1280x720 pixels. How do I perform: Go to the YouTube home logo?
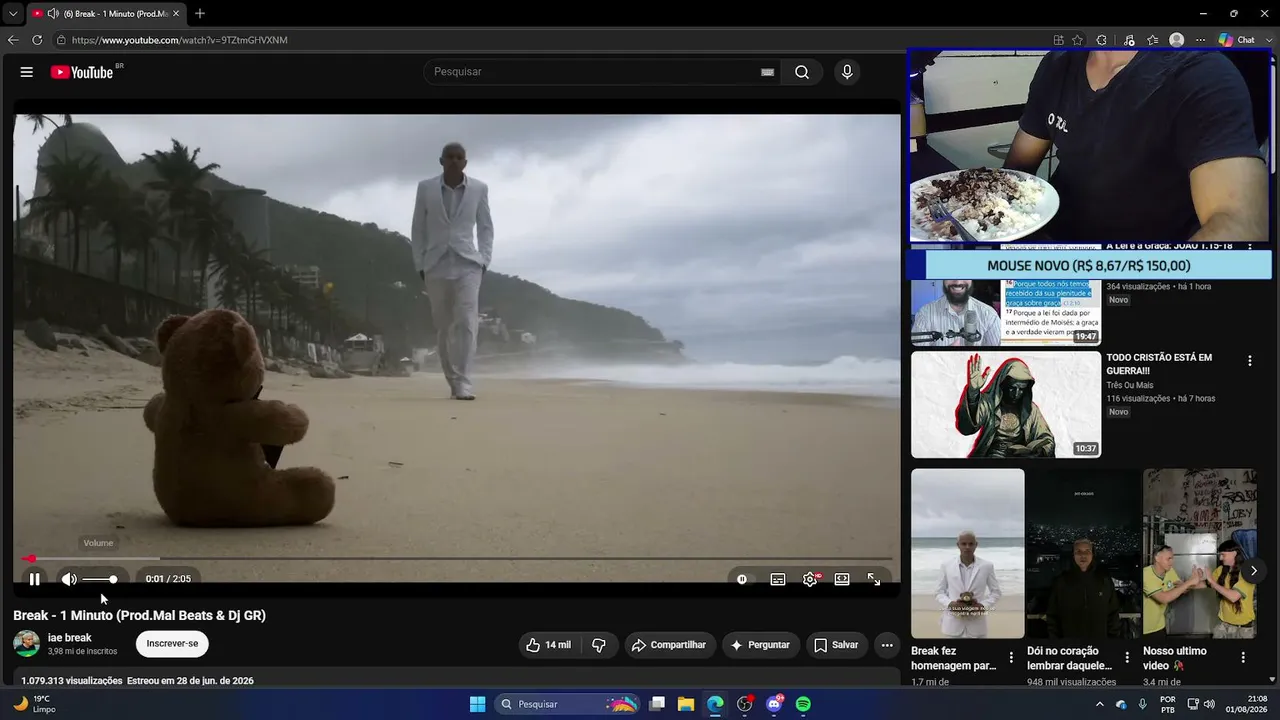[x=82, y=72]
